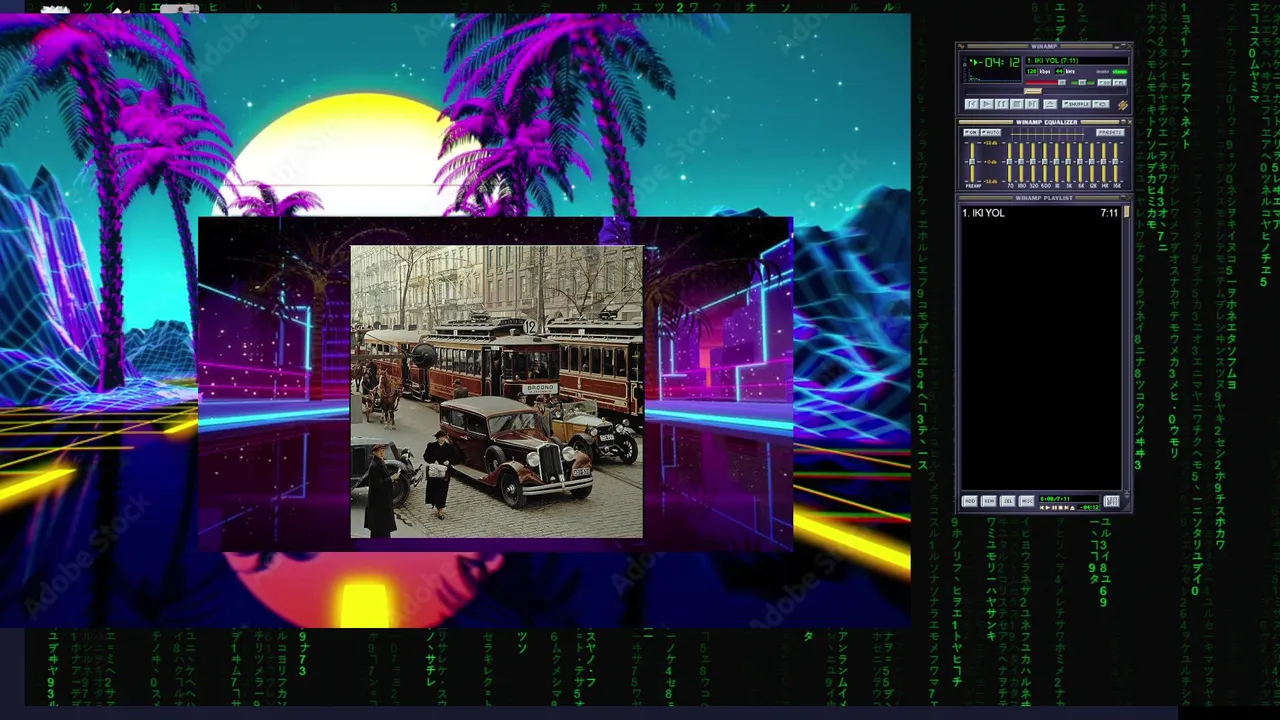The width and height of the screenshot is (1280, 720).
Task: Click the 600 Hz equalizer band slider
Action: (x=1045, y=162)
